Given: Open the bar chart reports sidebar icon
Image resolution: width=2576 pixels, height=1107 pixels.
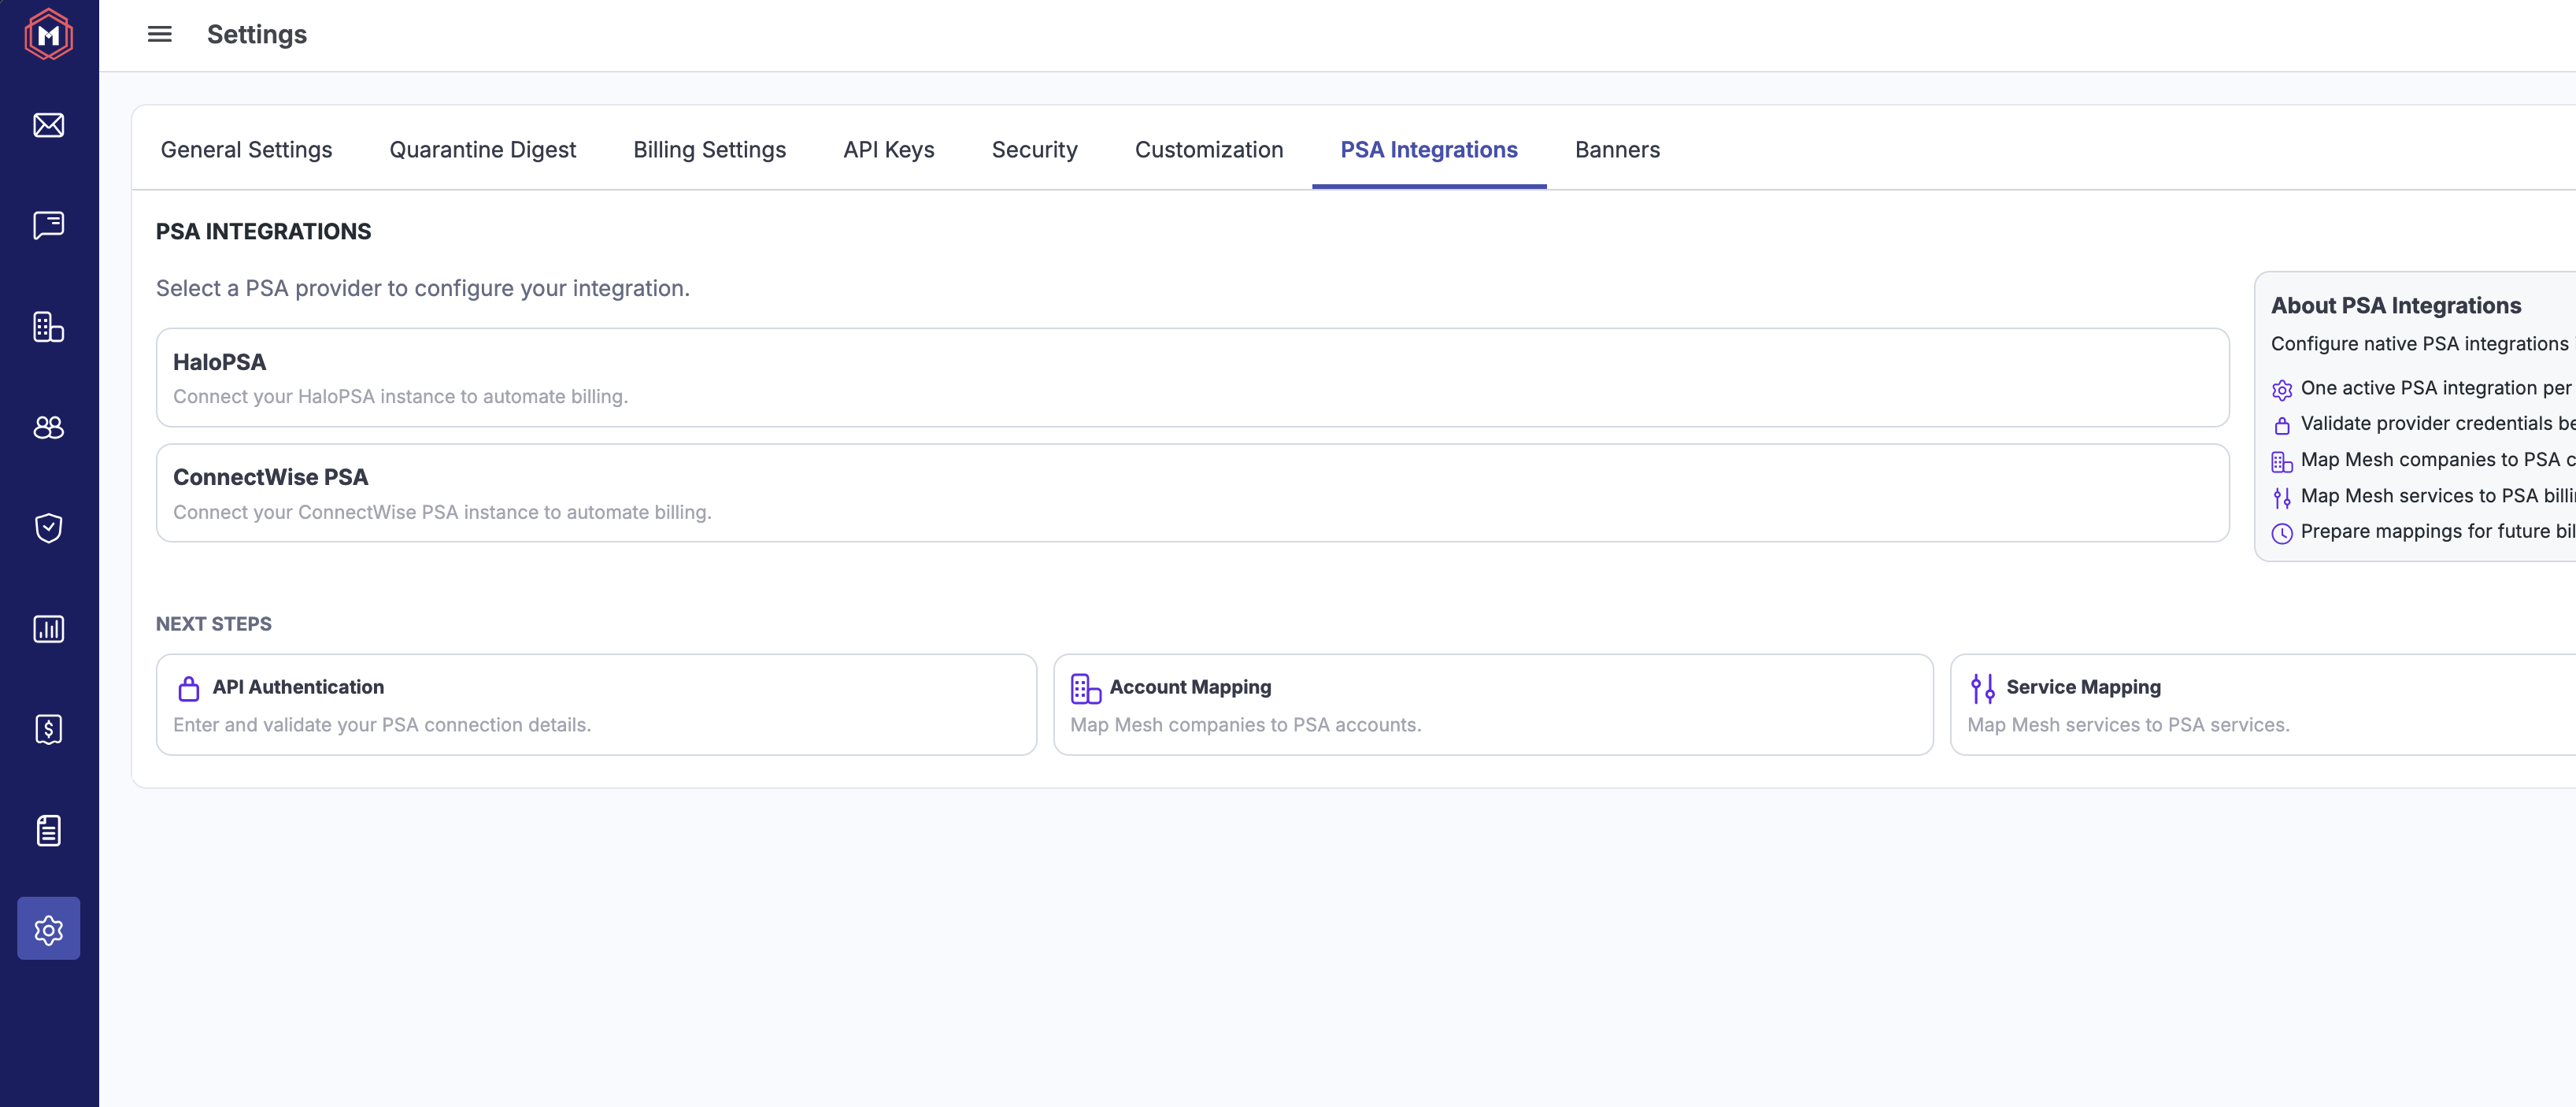Looking at the screenshot, I should (x=49, y=628).
